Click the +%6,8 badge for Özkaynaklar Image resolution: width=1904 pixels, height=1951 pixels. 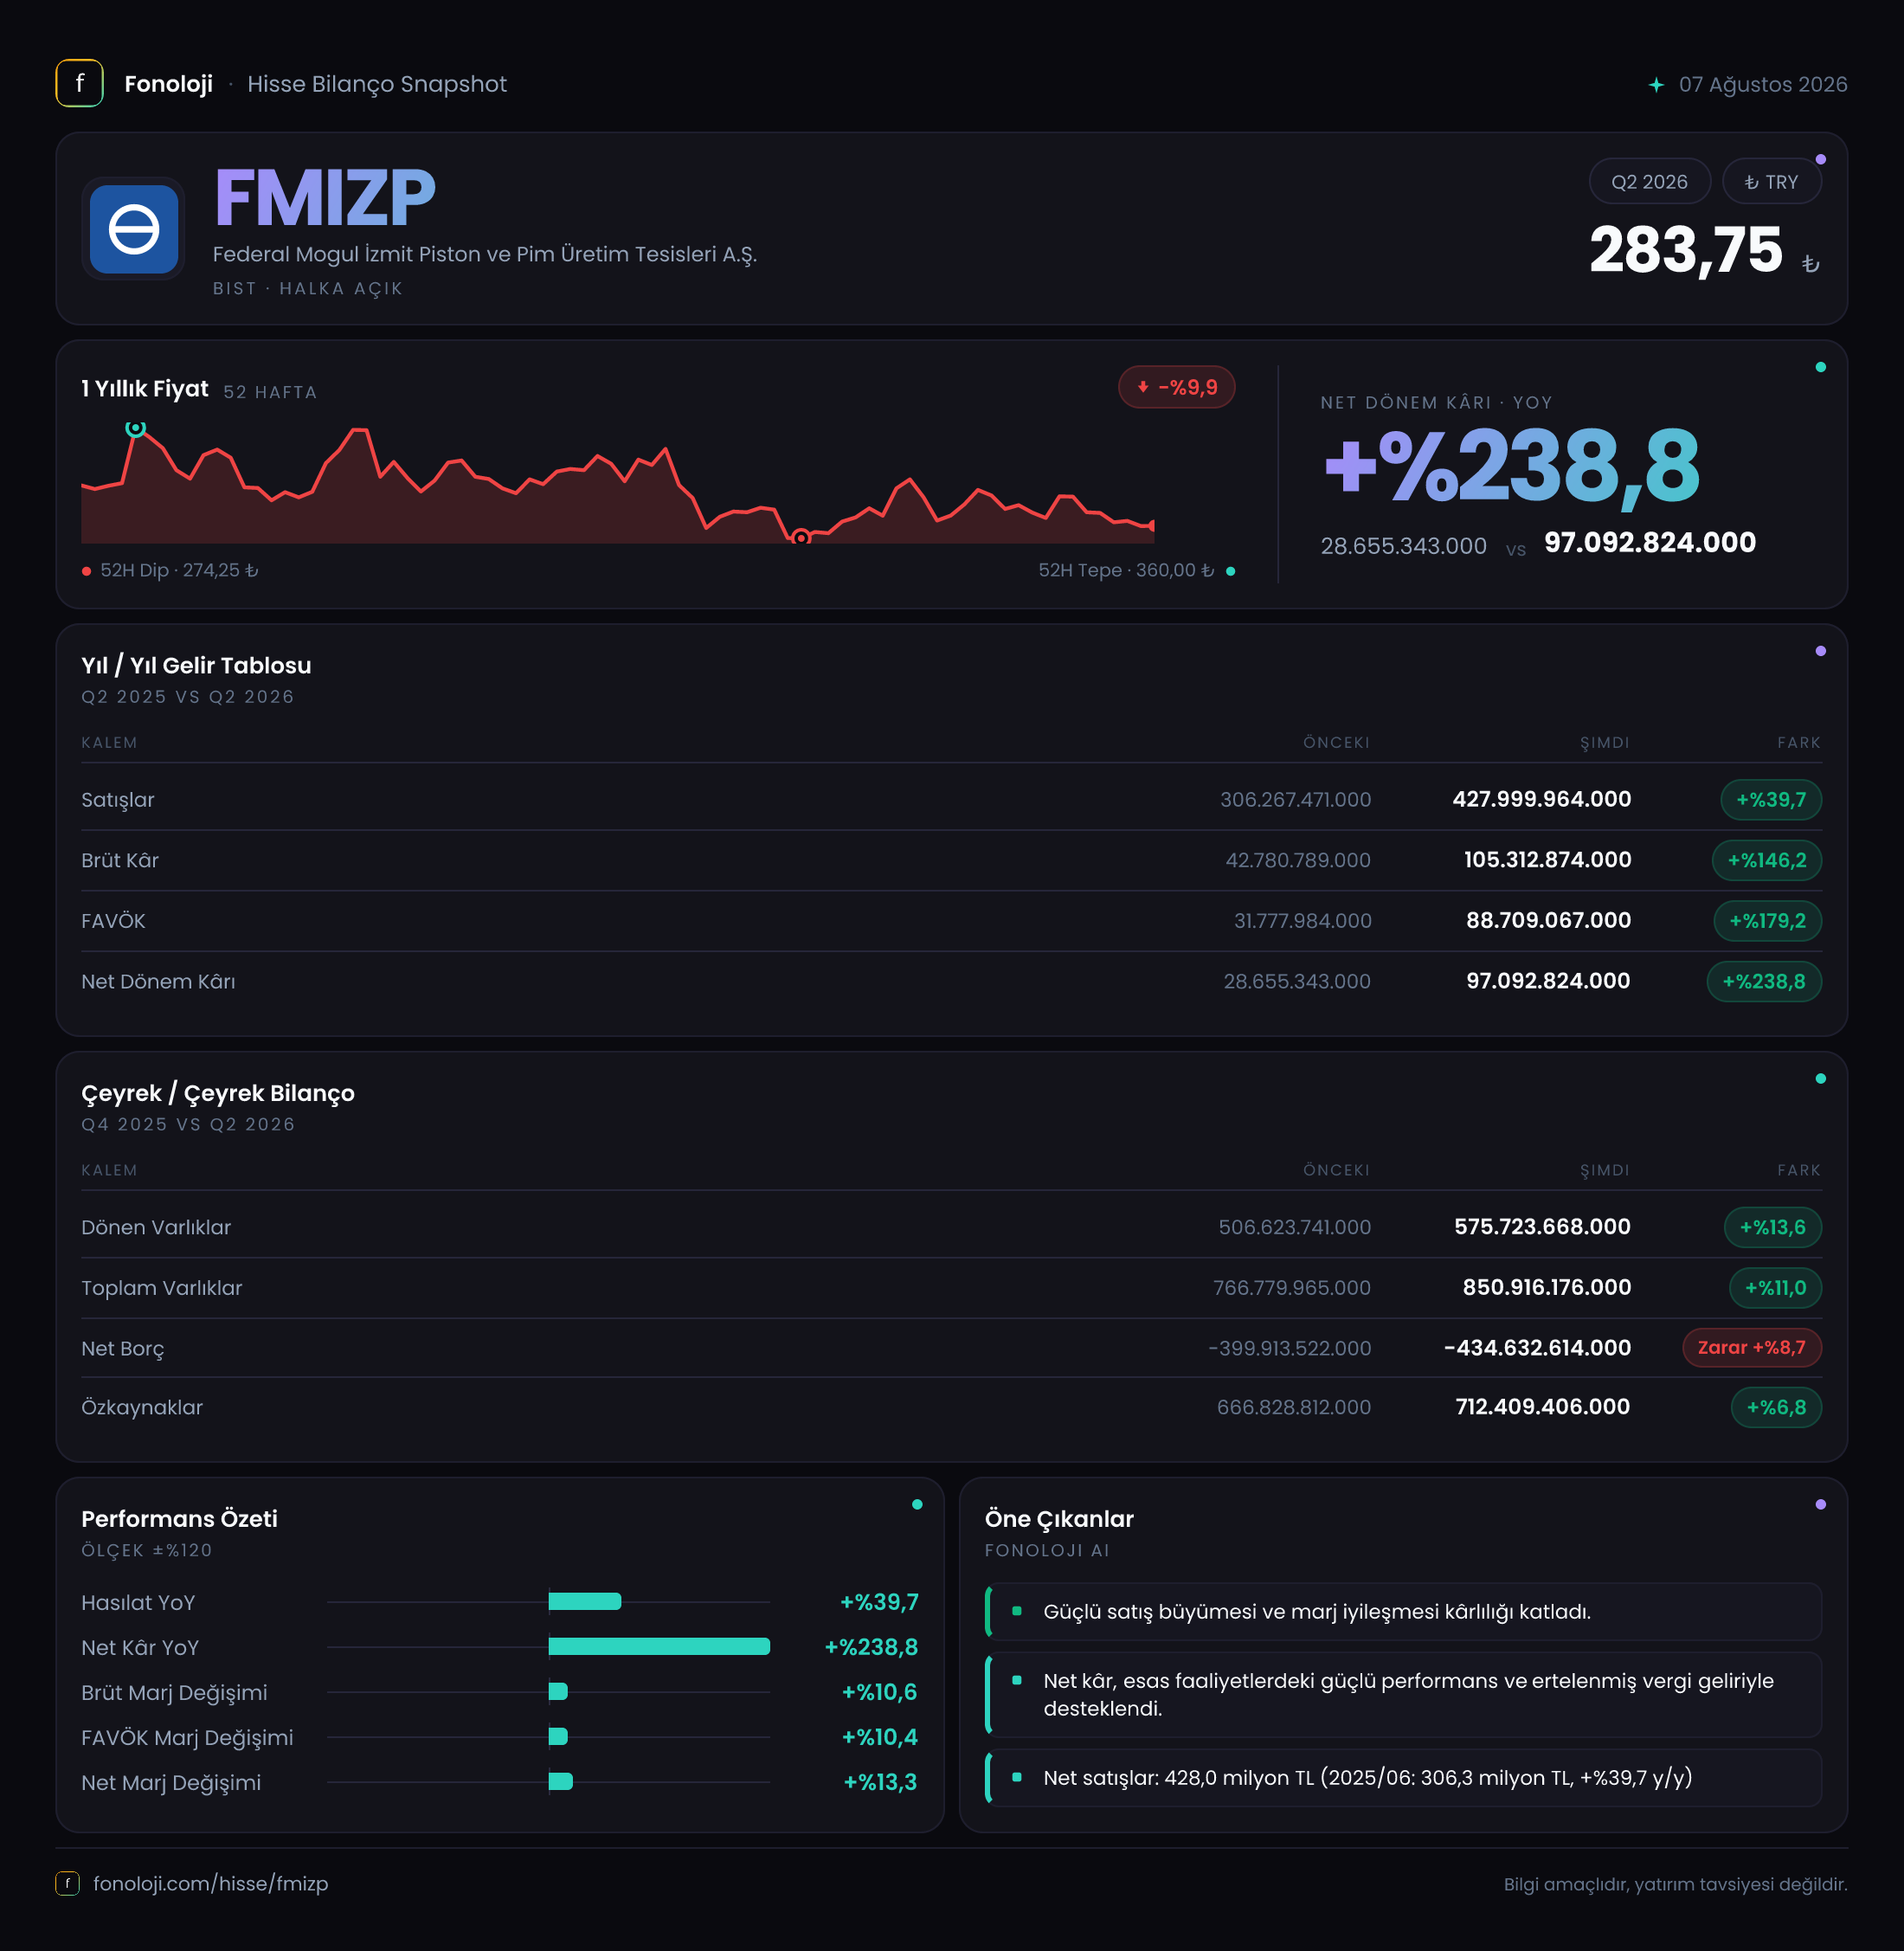click(1776, 1407)
